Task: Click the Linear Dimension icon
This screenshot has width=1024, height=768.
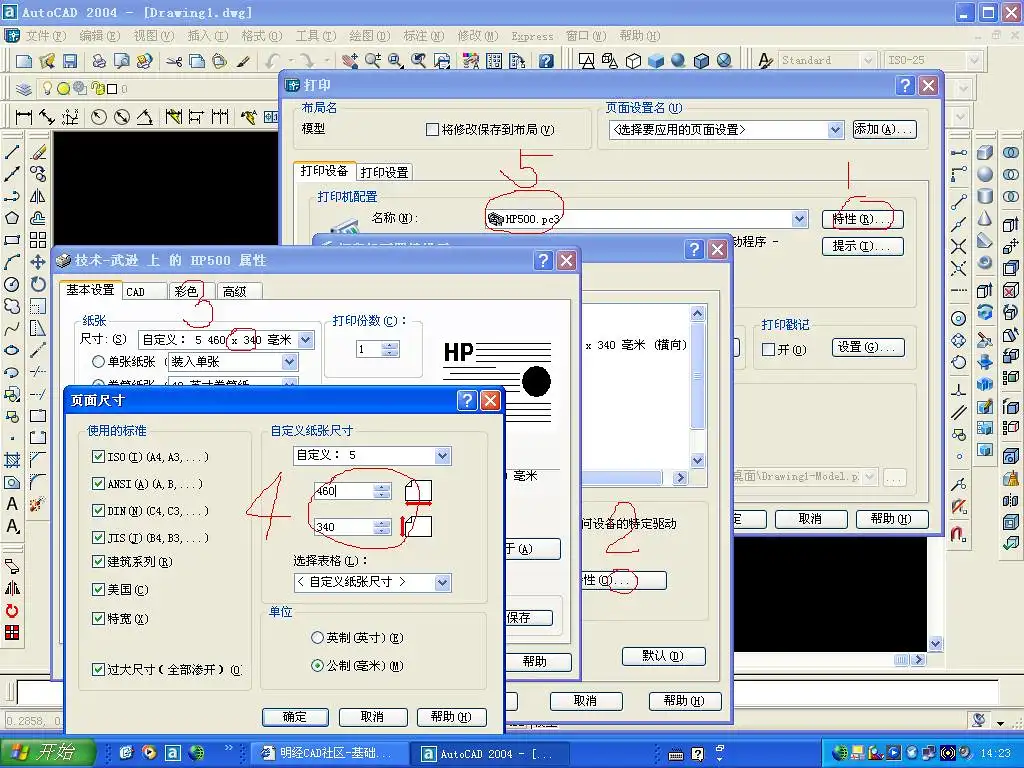Action: pyautogui.click(x=24, y=117)
